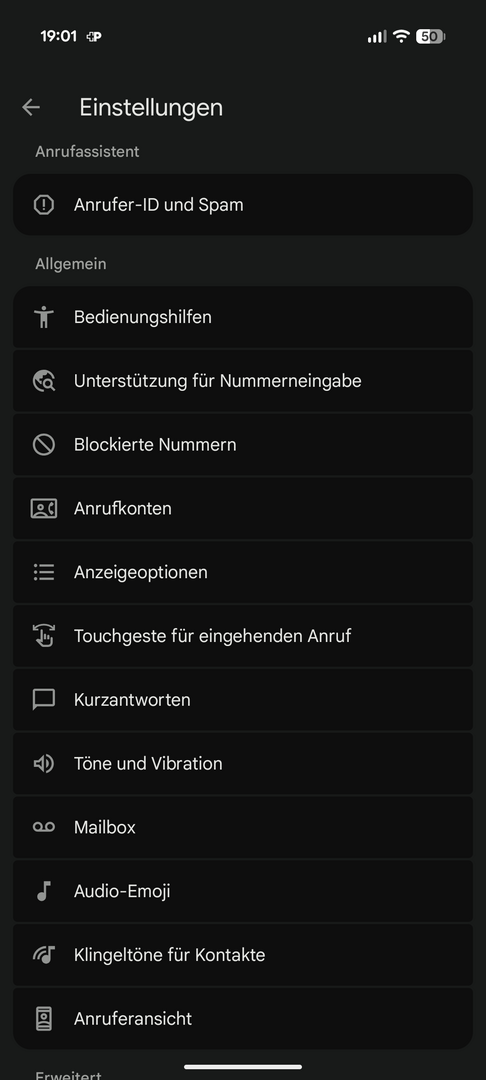The image size is (486, 1080).
Task: Tap the music note icon for Audio-Emoji
Action: point(44,891)
